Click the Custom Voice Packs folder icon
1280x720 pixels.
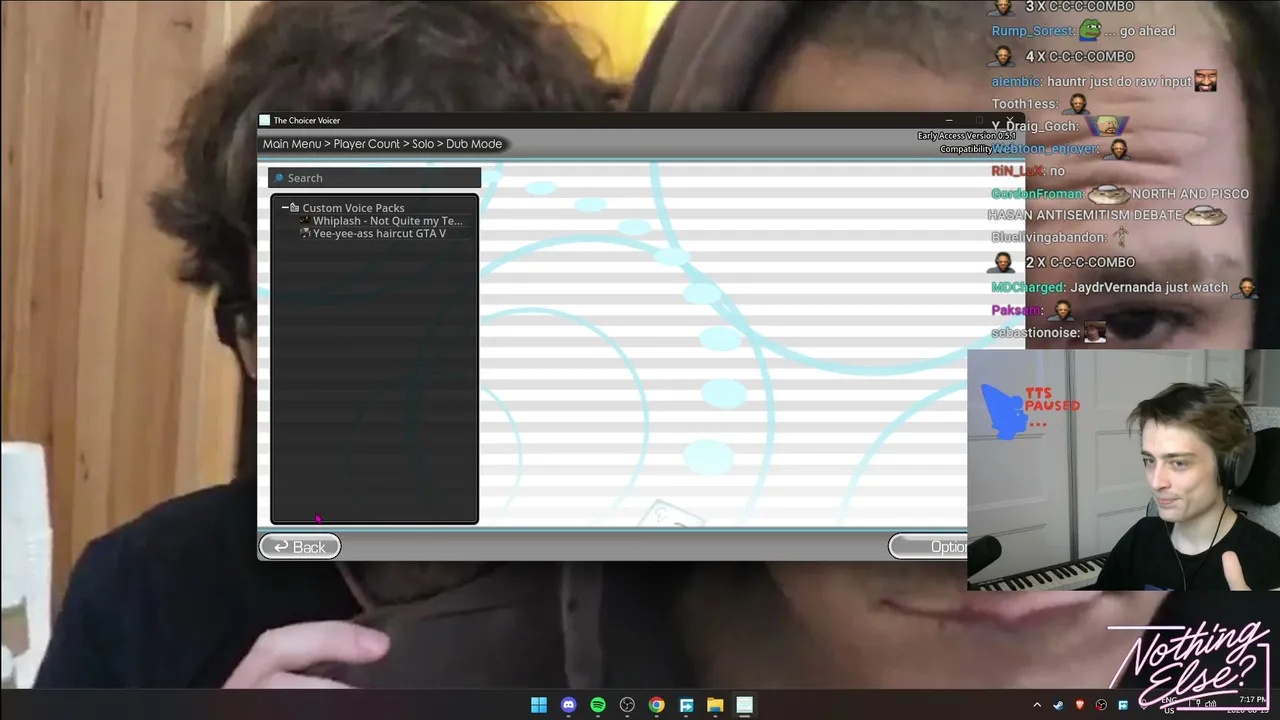coord(294,208)
